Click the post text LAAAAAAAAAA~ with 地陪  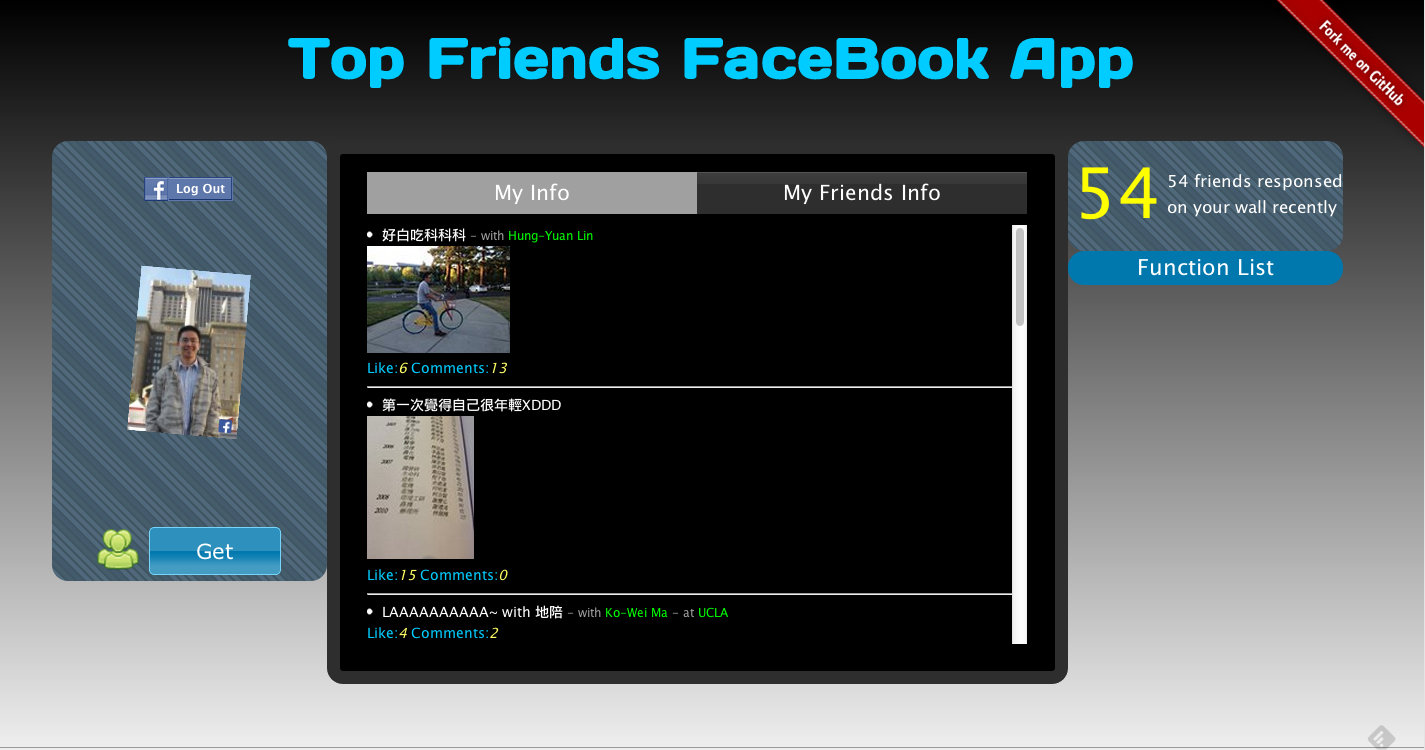472,612
